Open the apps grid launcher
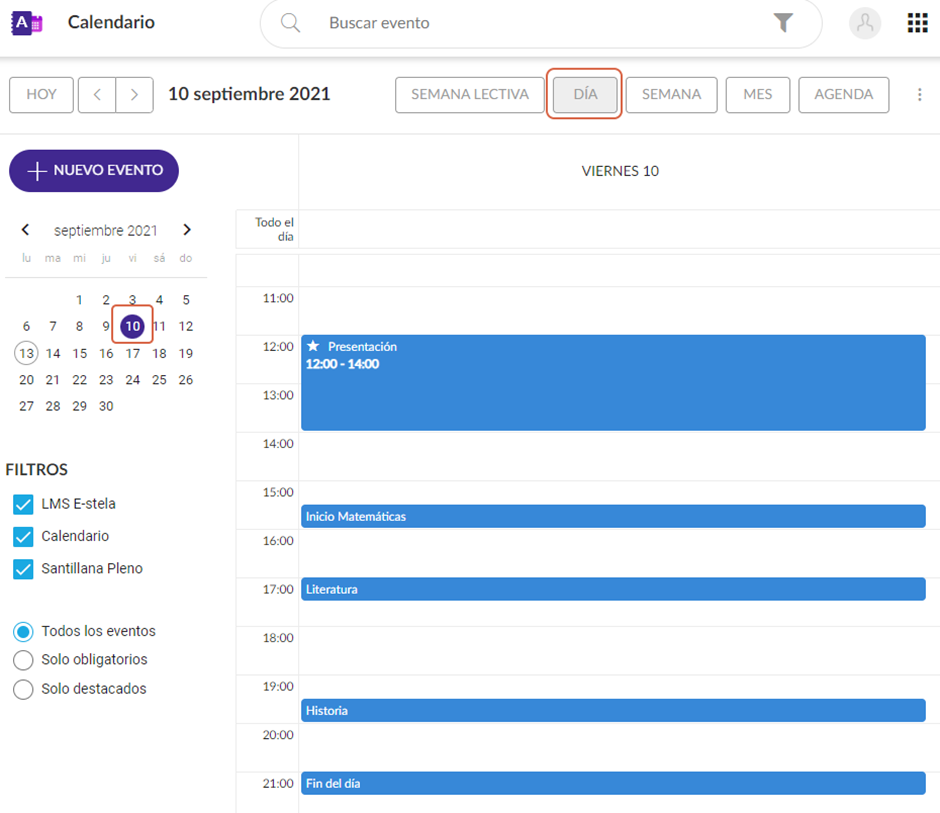Screen dimensions: 940x813 (x=917, y=23)
